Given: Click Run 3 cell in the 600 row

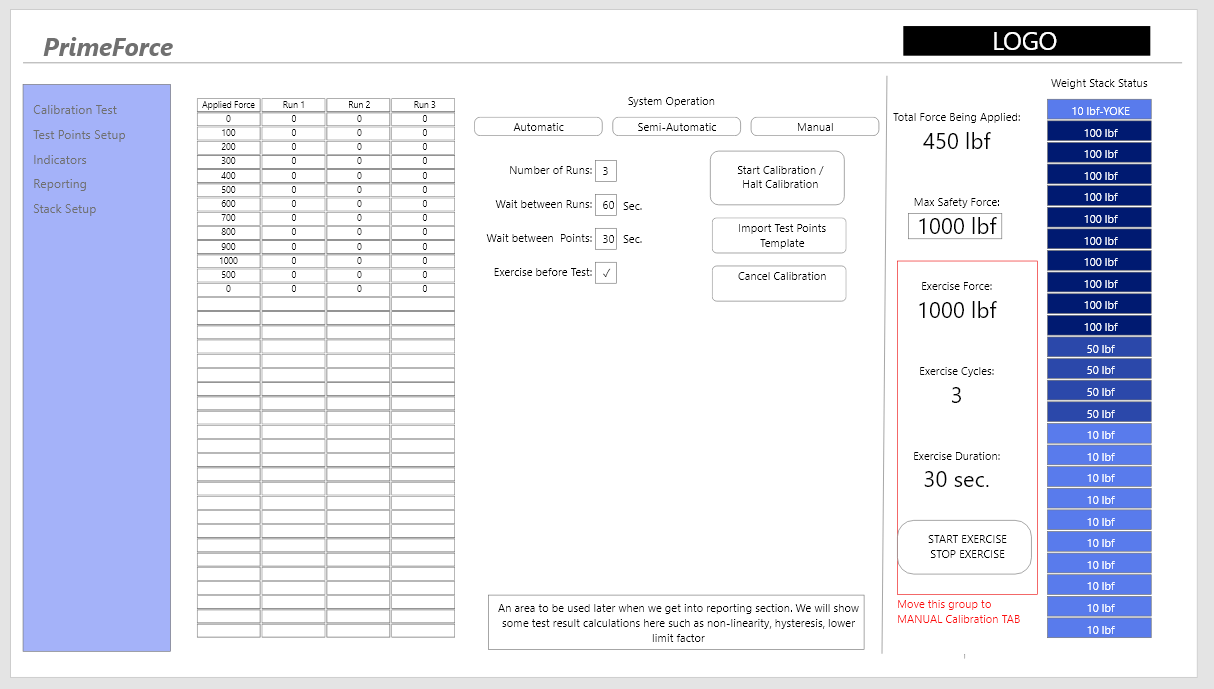Looking at the screenshot, I should (x=423, y=204).
